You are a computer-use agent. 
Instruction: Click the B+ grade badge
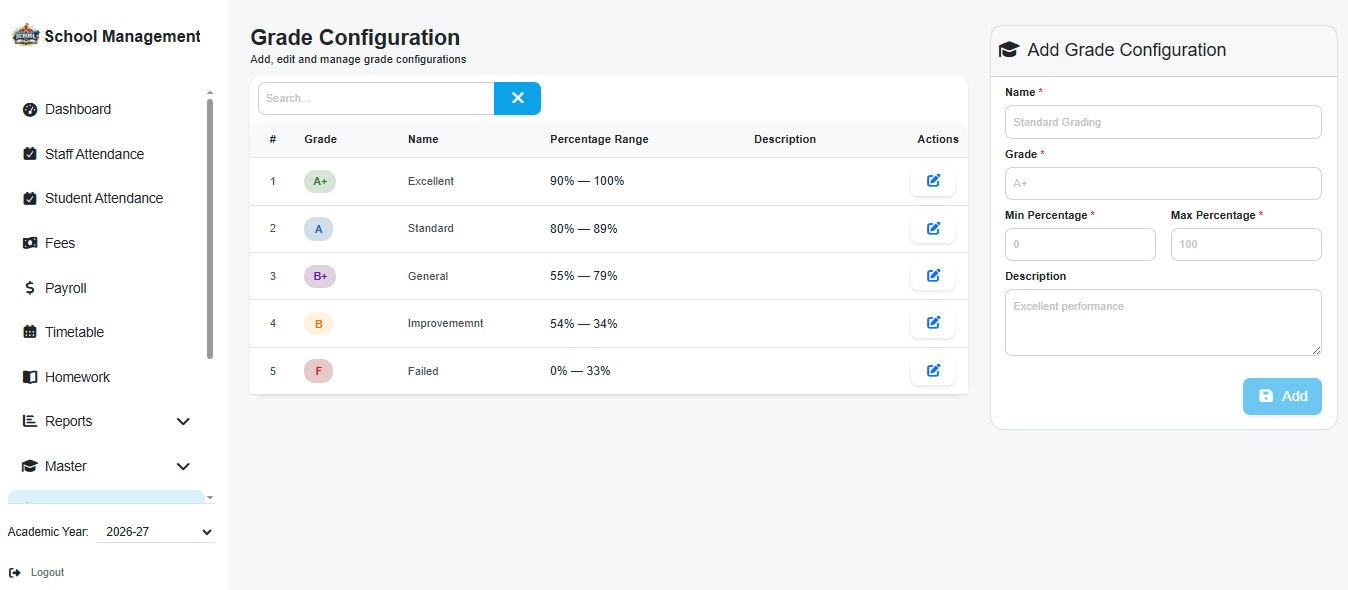[320, 276]
